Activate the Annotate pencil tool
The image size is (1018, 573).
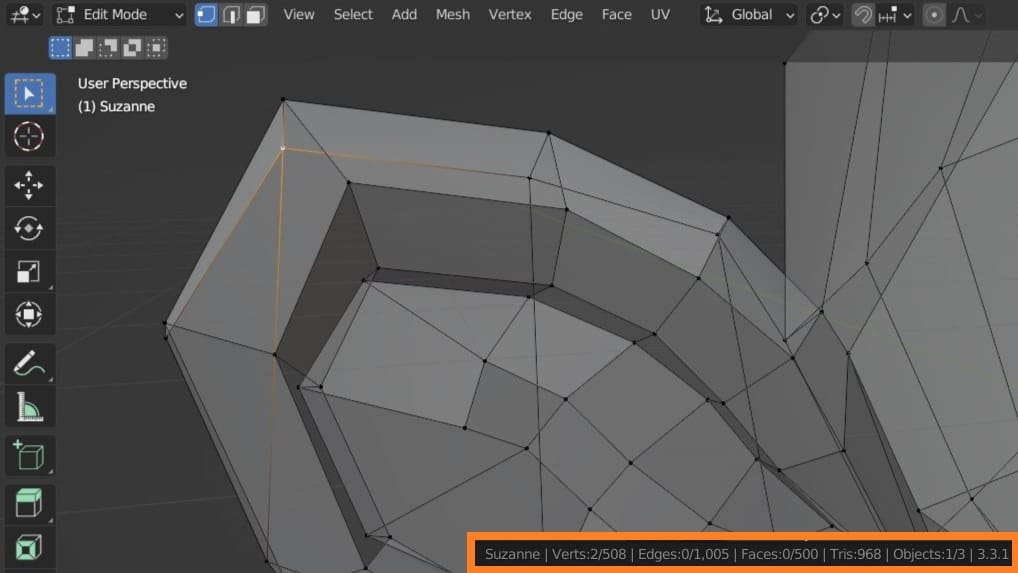click(x=29, y=363)
